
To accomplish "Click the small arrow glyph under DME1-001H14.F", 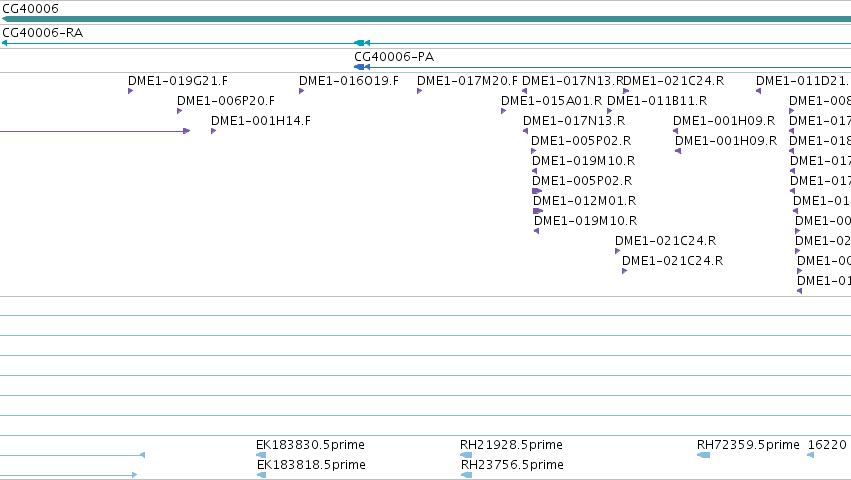I will pyautogui.click(x=213, y=131).
